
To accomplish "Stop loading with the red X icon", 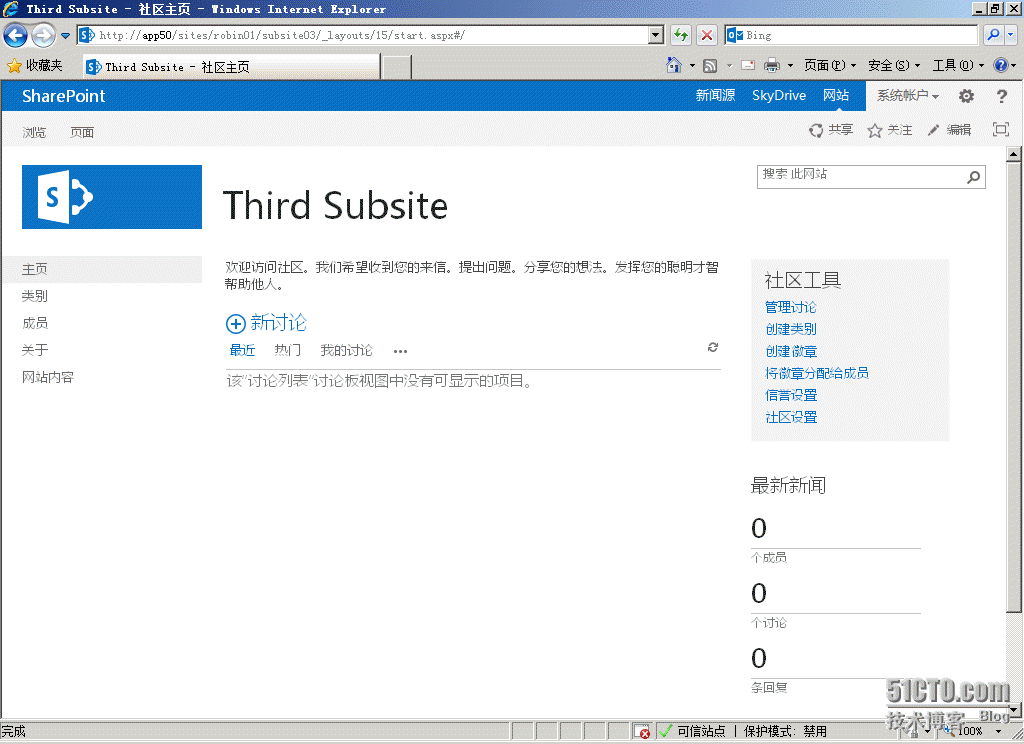I will (x=707, y=35).
